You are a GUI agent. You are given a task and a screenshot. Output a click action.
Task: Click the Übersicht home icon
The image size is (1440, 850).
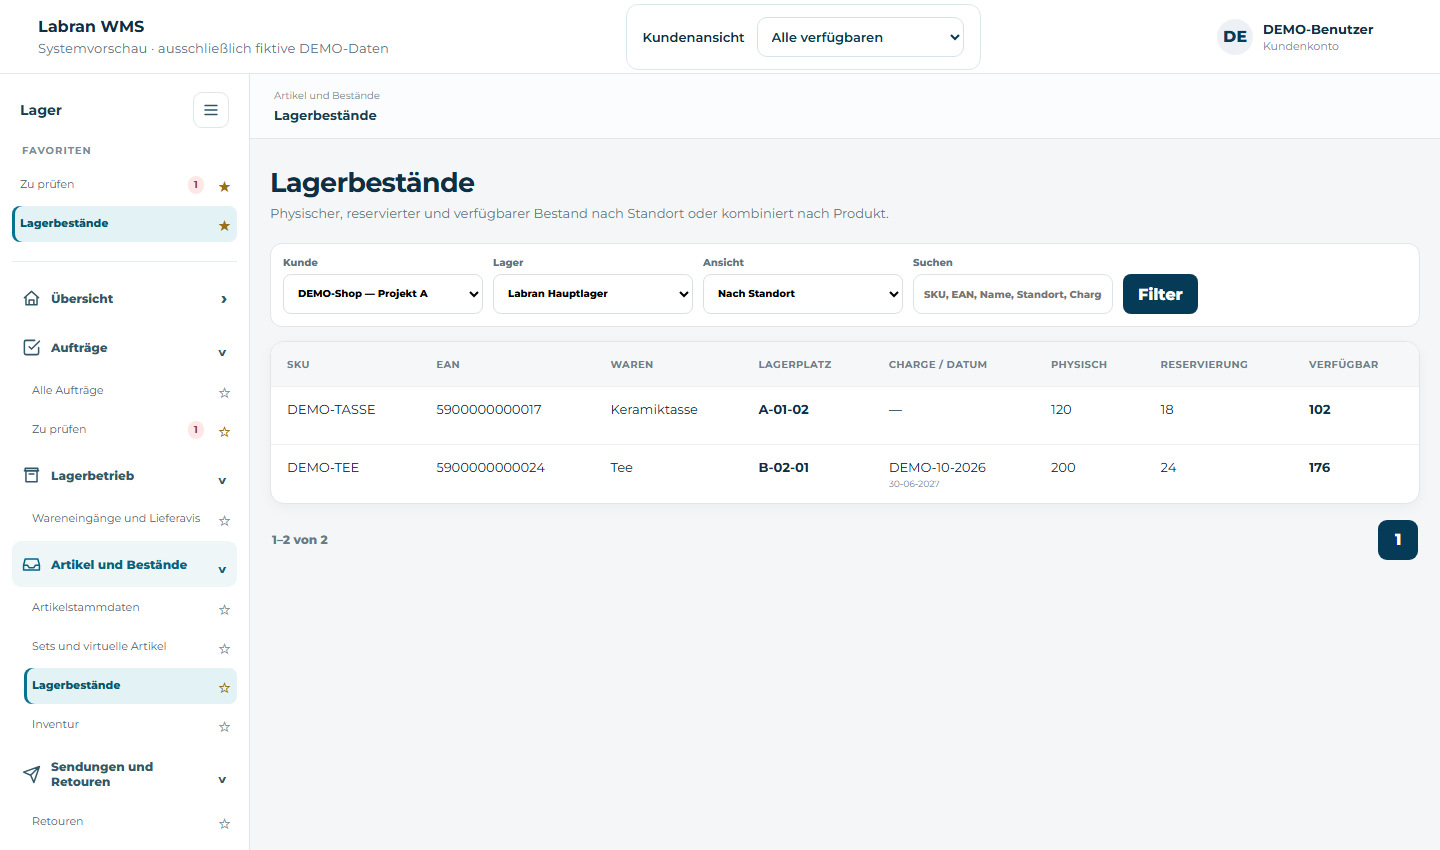[32, 298]
